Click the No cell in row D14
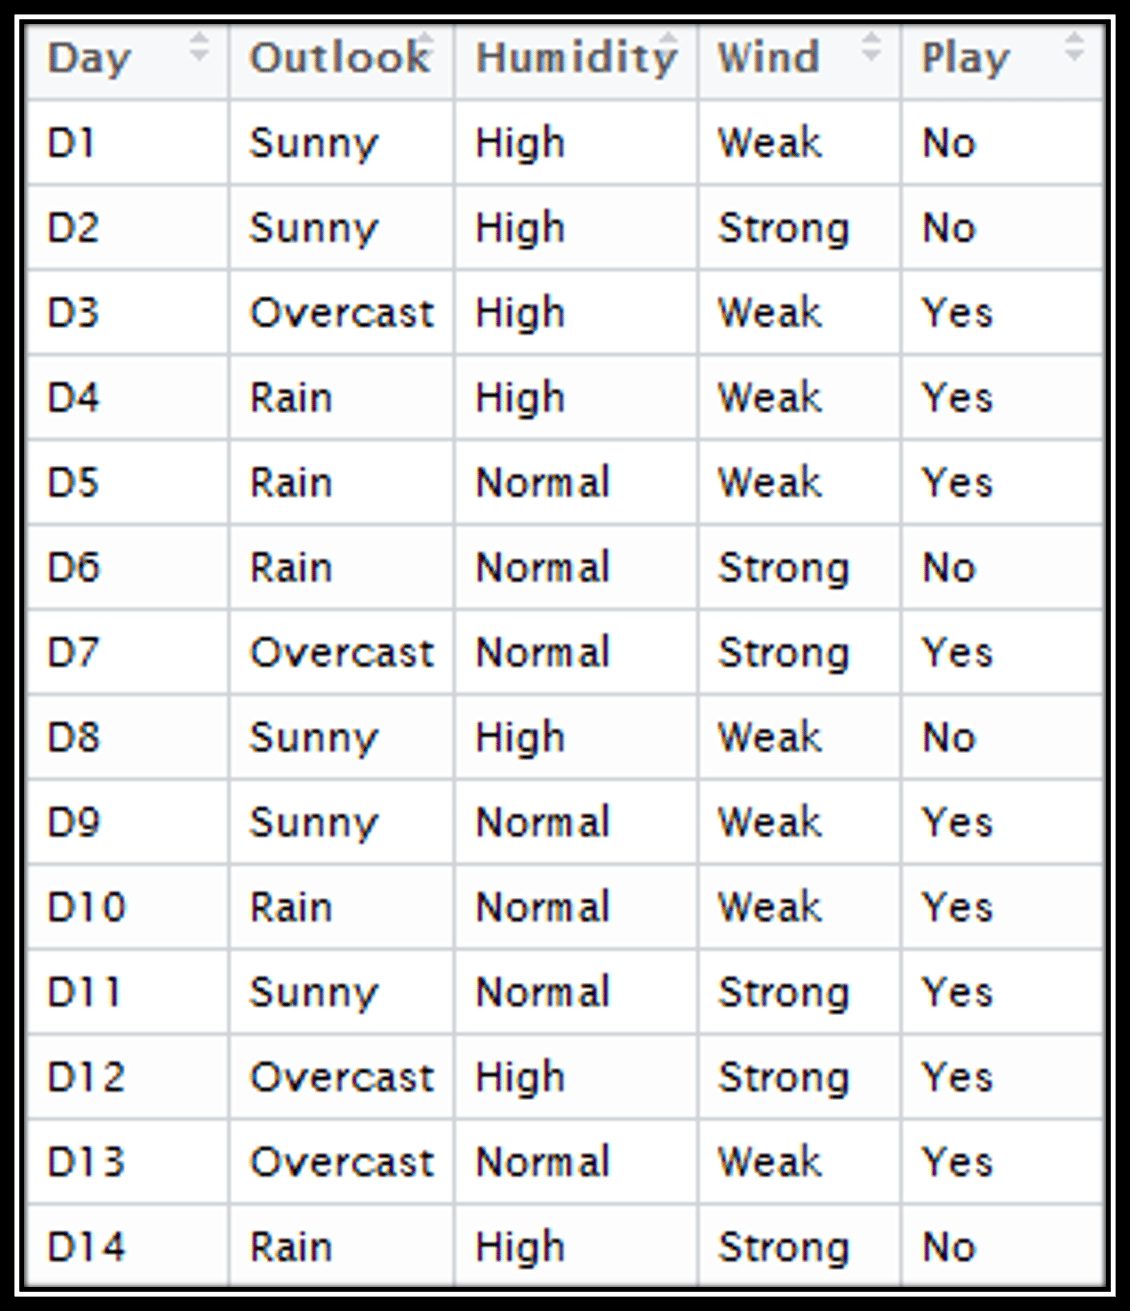 [x=948, y=1247]
